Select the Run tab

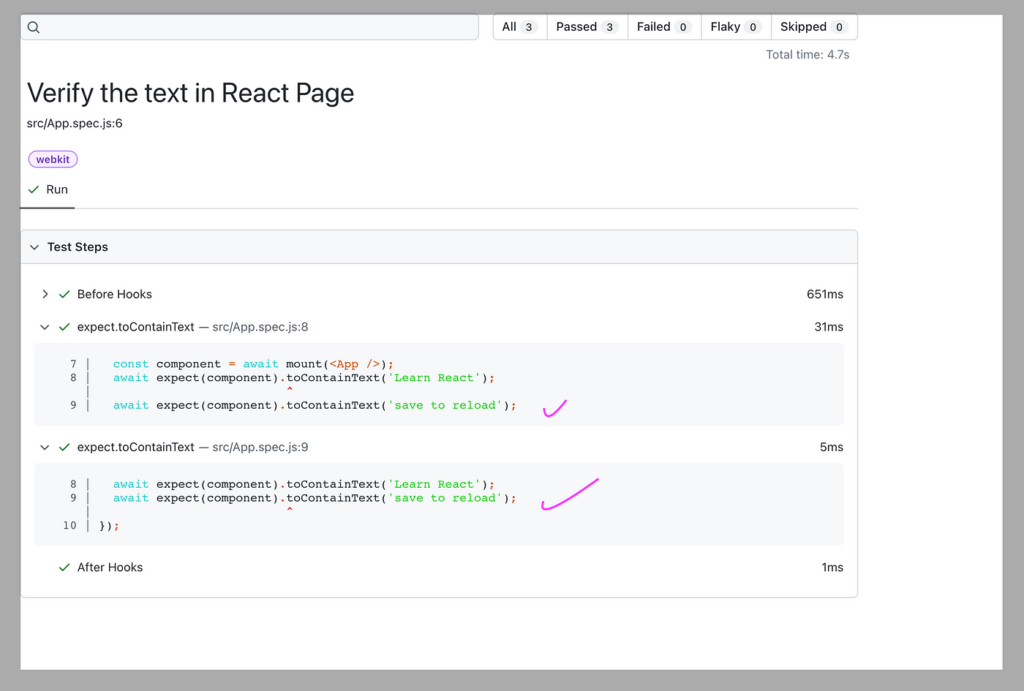[48, 190]
